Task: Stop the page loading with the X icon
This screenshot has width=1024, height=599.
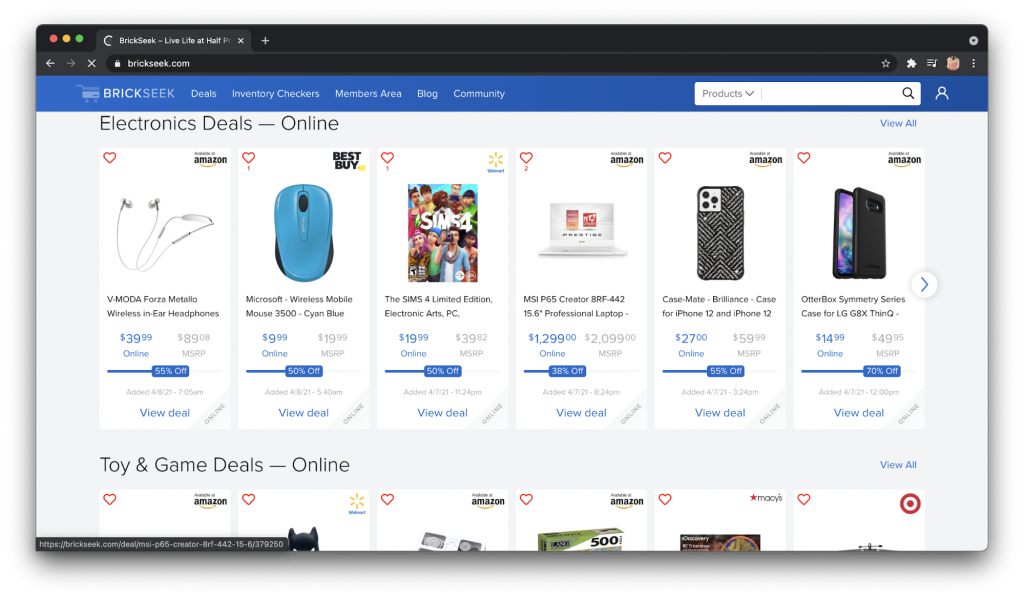Action: point(91,63)
